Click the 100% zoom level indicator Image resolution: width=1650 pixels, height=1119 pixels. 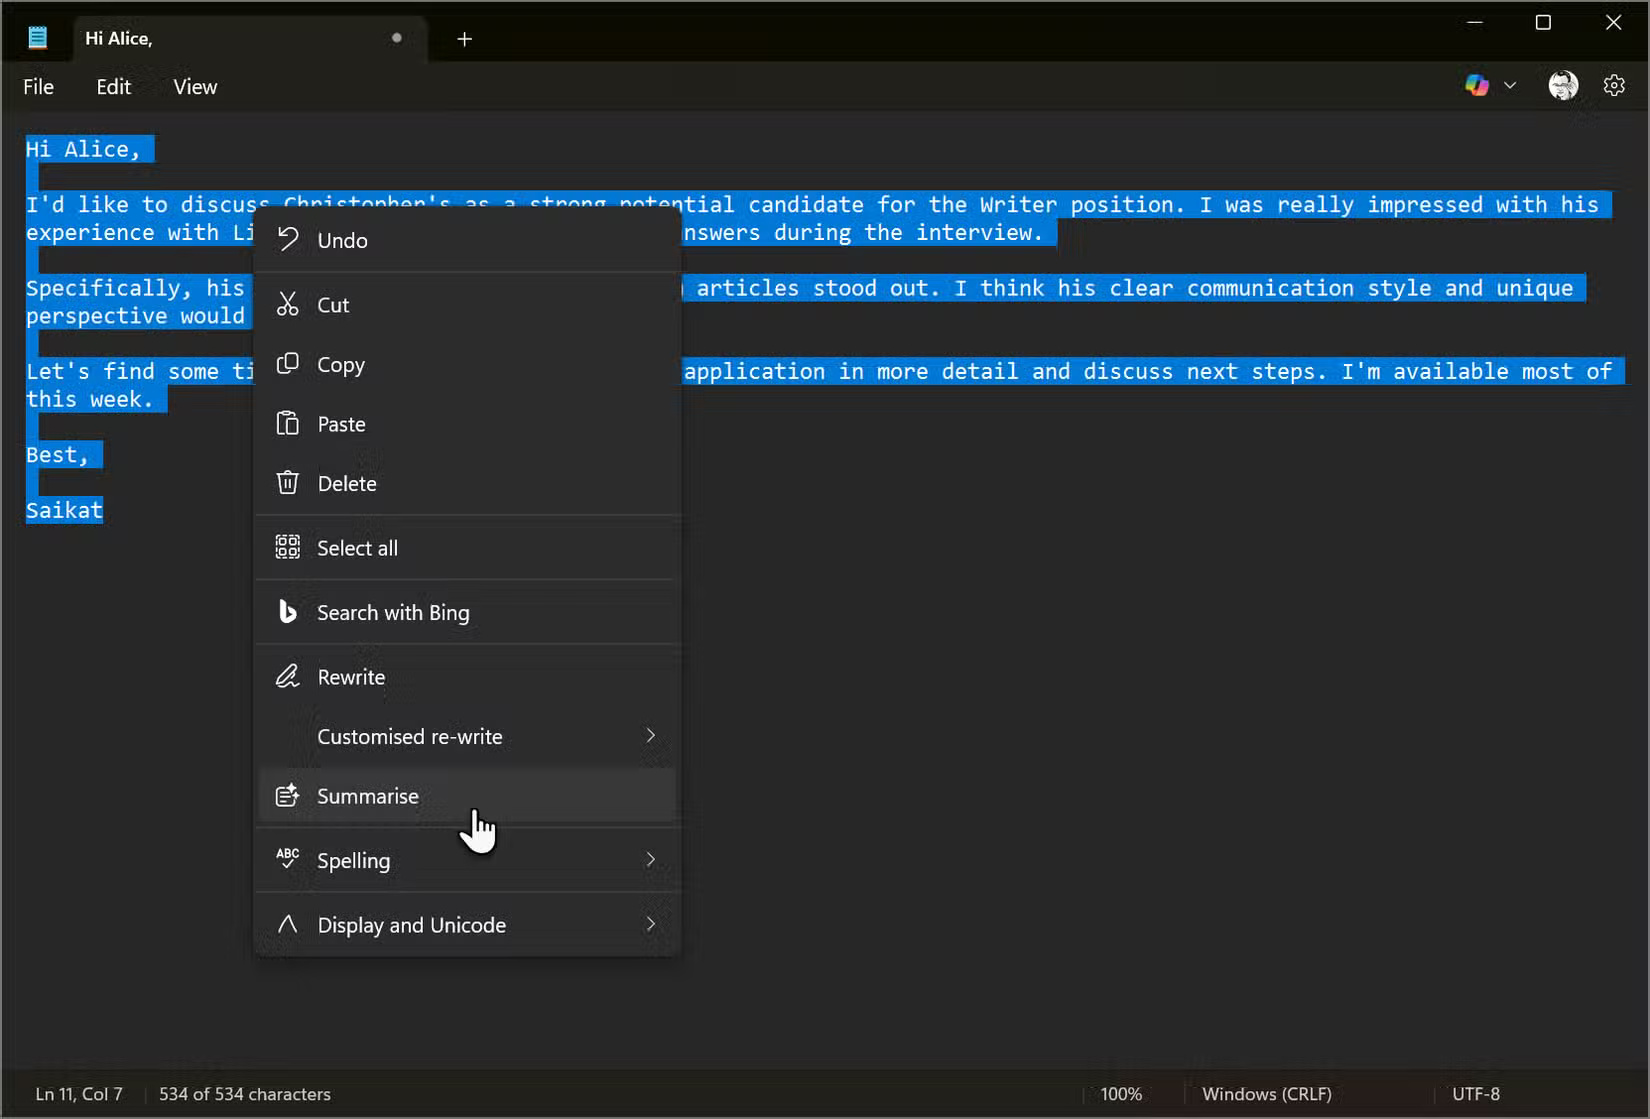click(1122, 1093)
